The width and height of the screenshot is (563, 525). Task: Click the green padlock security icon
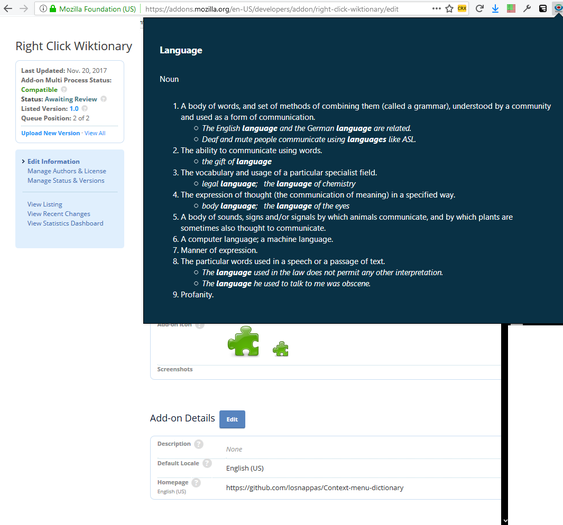(x=53, y=9)
